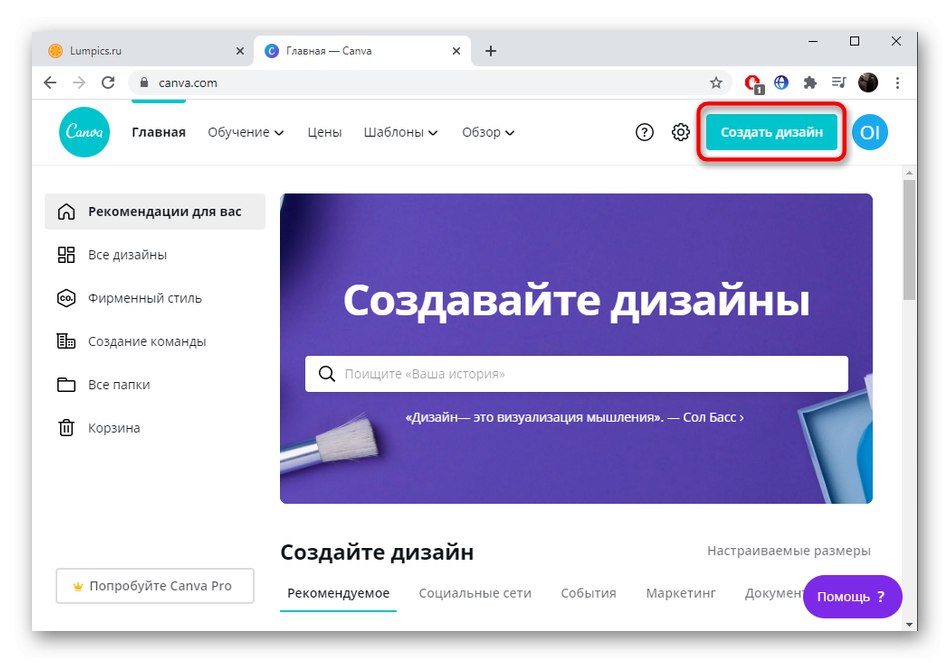Open Все папки folder icon
The height and width of the screenshot is (663, 950).
66,383
